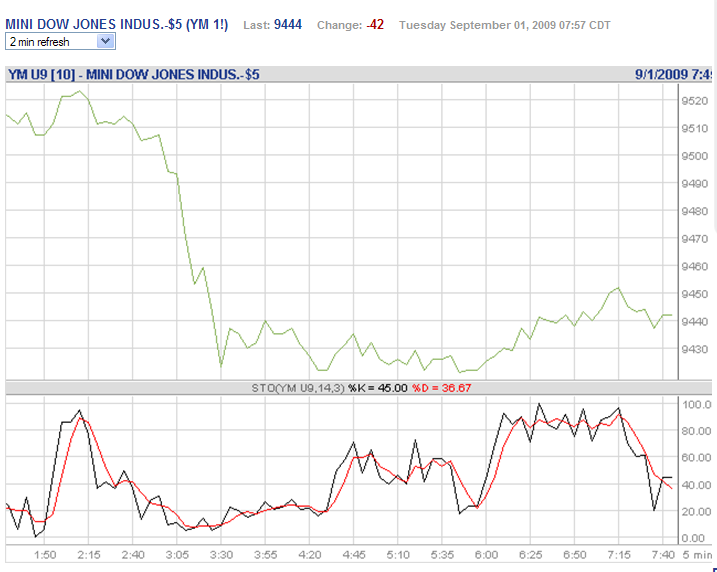
Task: Click the Last price value 9444
Action: click(x=288, y=25)
